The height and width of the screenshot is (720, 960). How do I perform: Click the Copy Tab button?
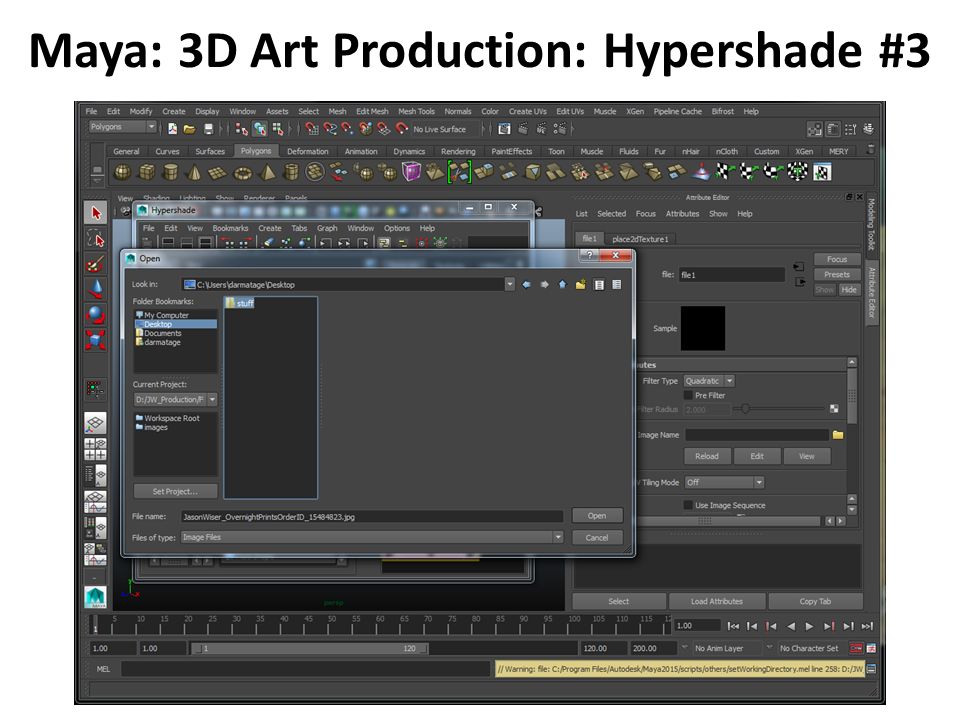(816, 601)
